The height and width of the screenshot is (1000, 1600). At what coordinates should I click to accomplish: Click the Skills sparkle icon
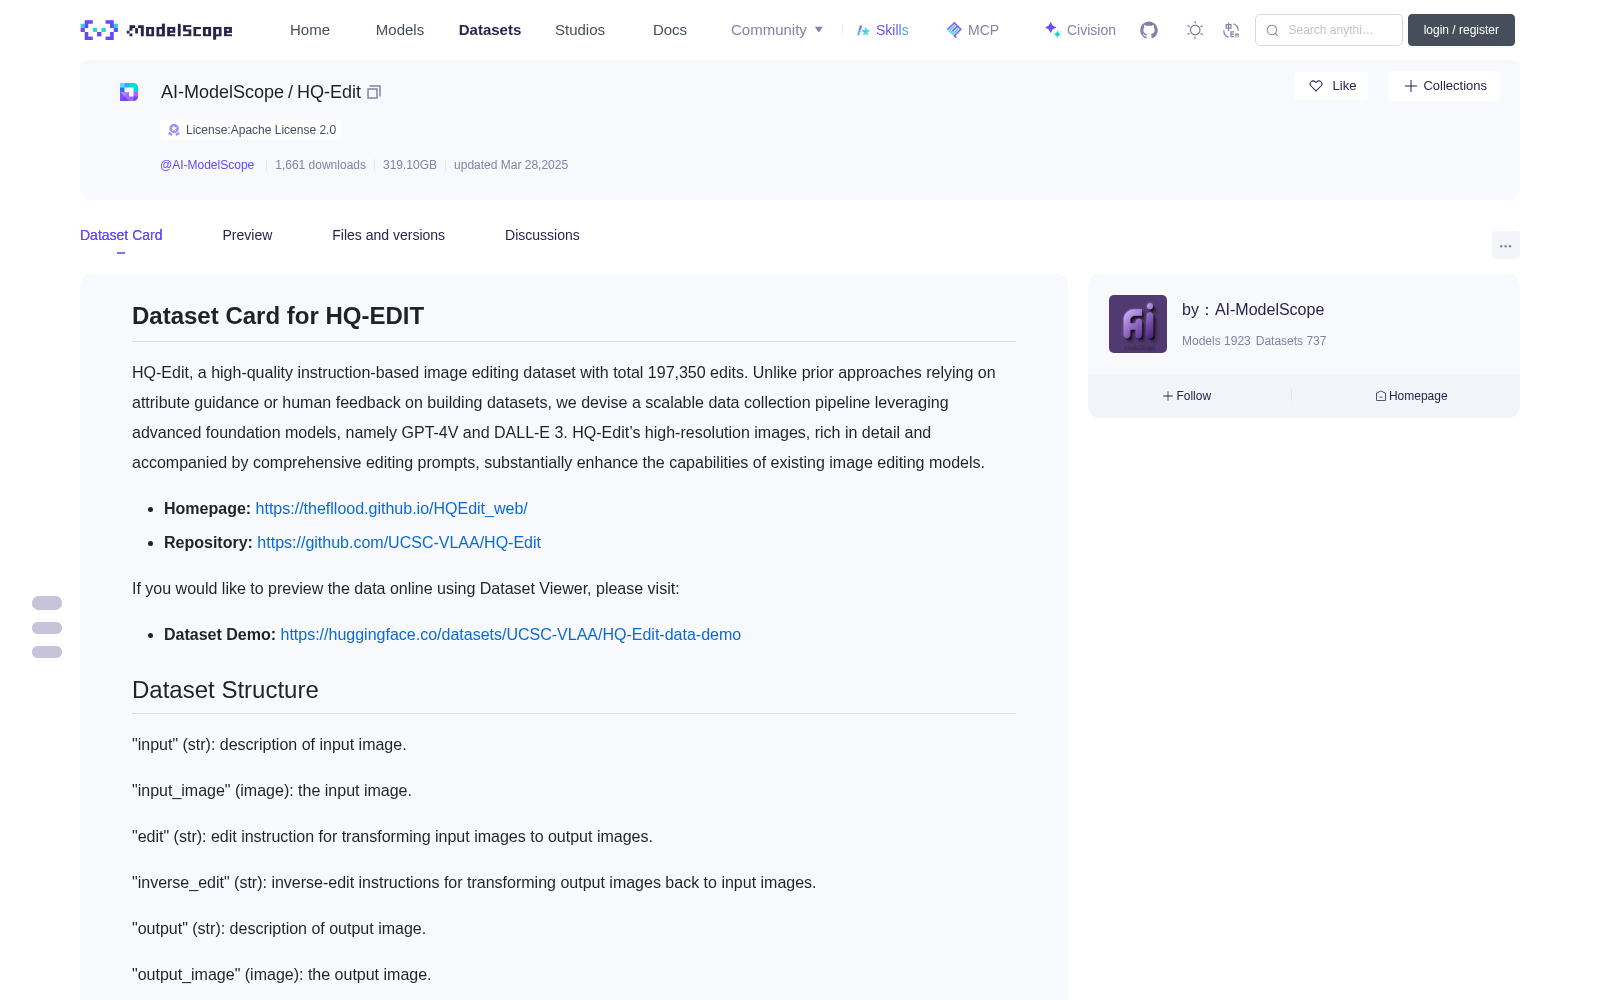(x=863, y=30)
